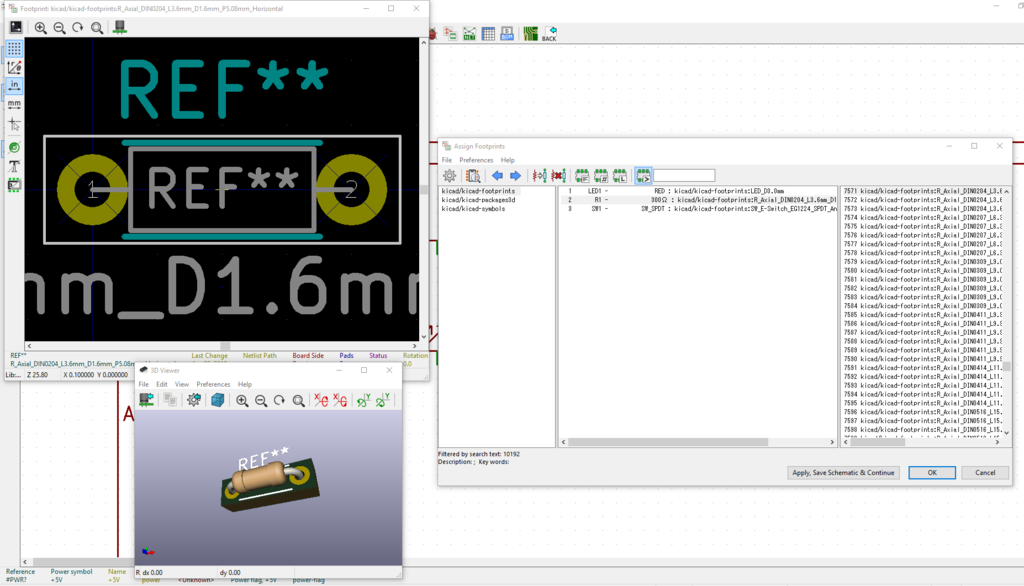Image resolution: width=1024 pixels, height=586 pixels.
Task: Run automatic footprint association
Action: pos(539,176)
